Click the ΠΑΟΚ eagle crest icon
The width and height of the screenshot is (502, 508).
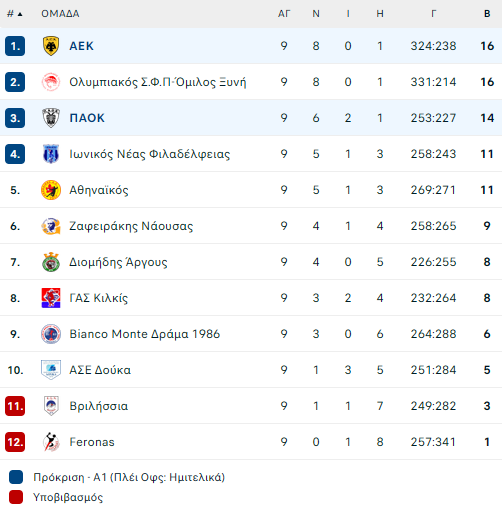[51, 118]
